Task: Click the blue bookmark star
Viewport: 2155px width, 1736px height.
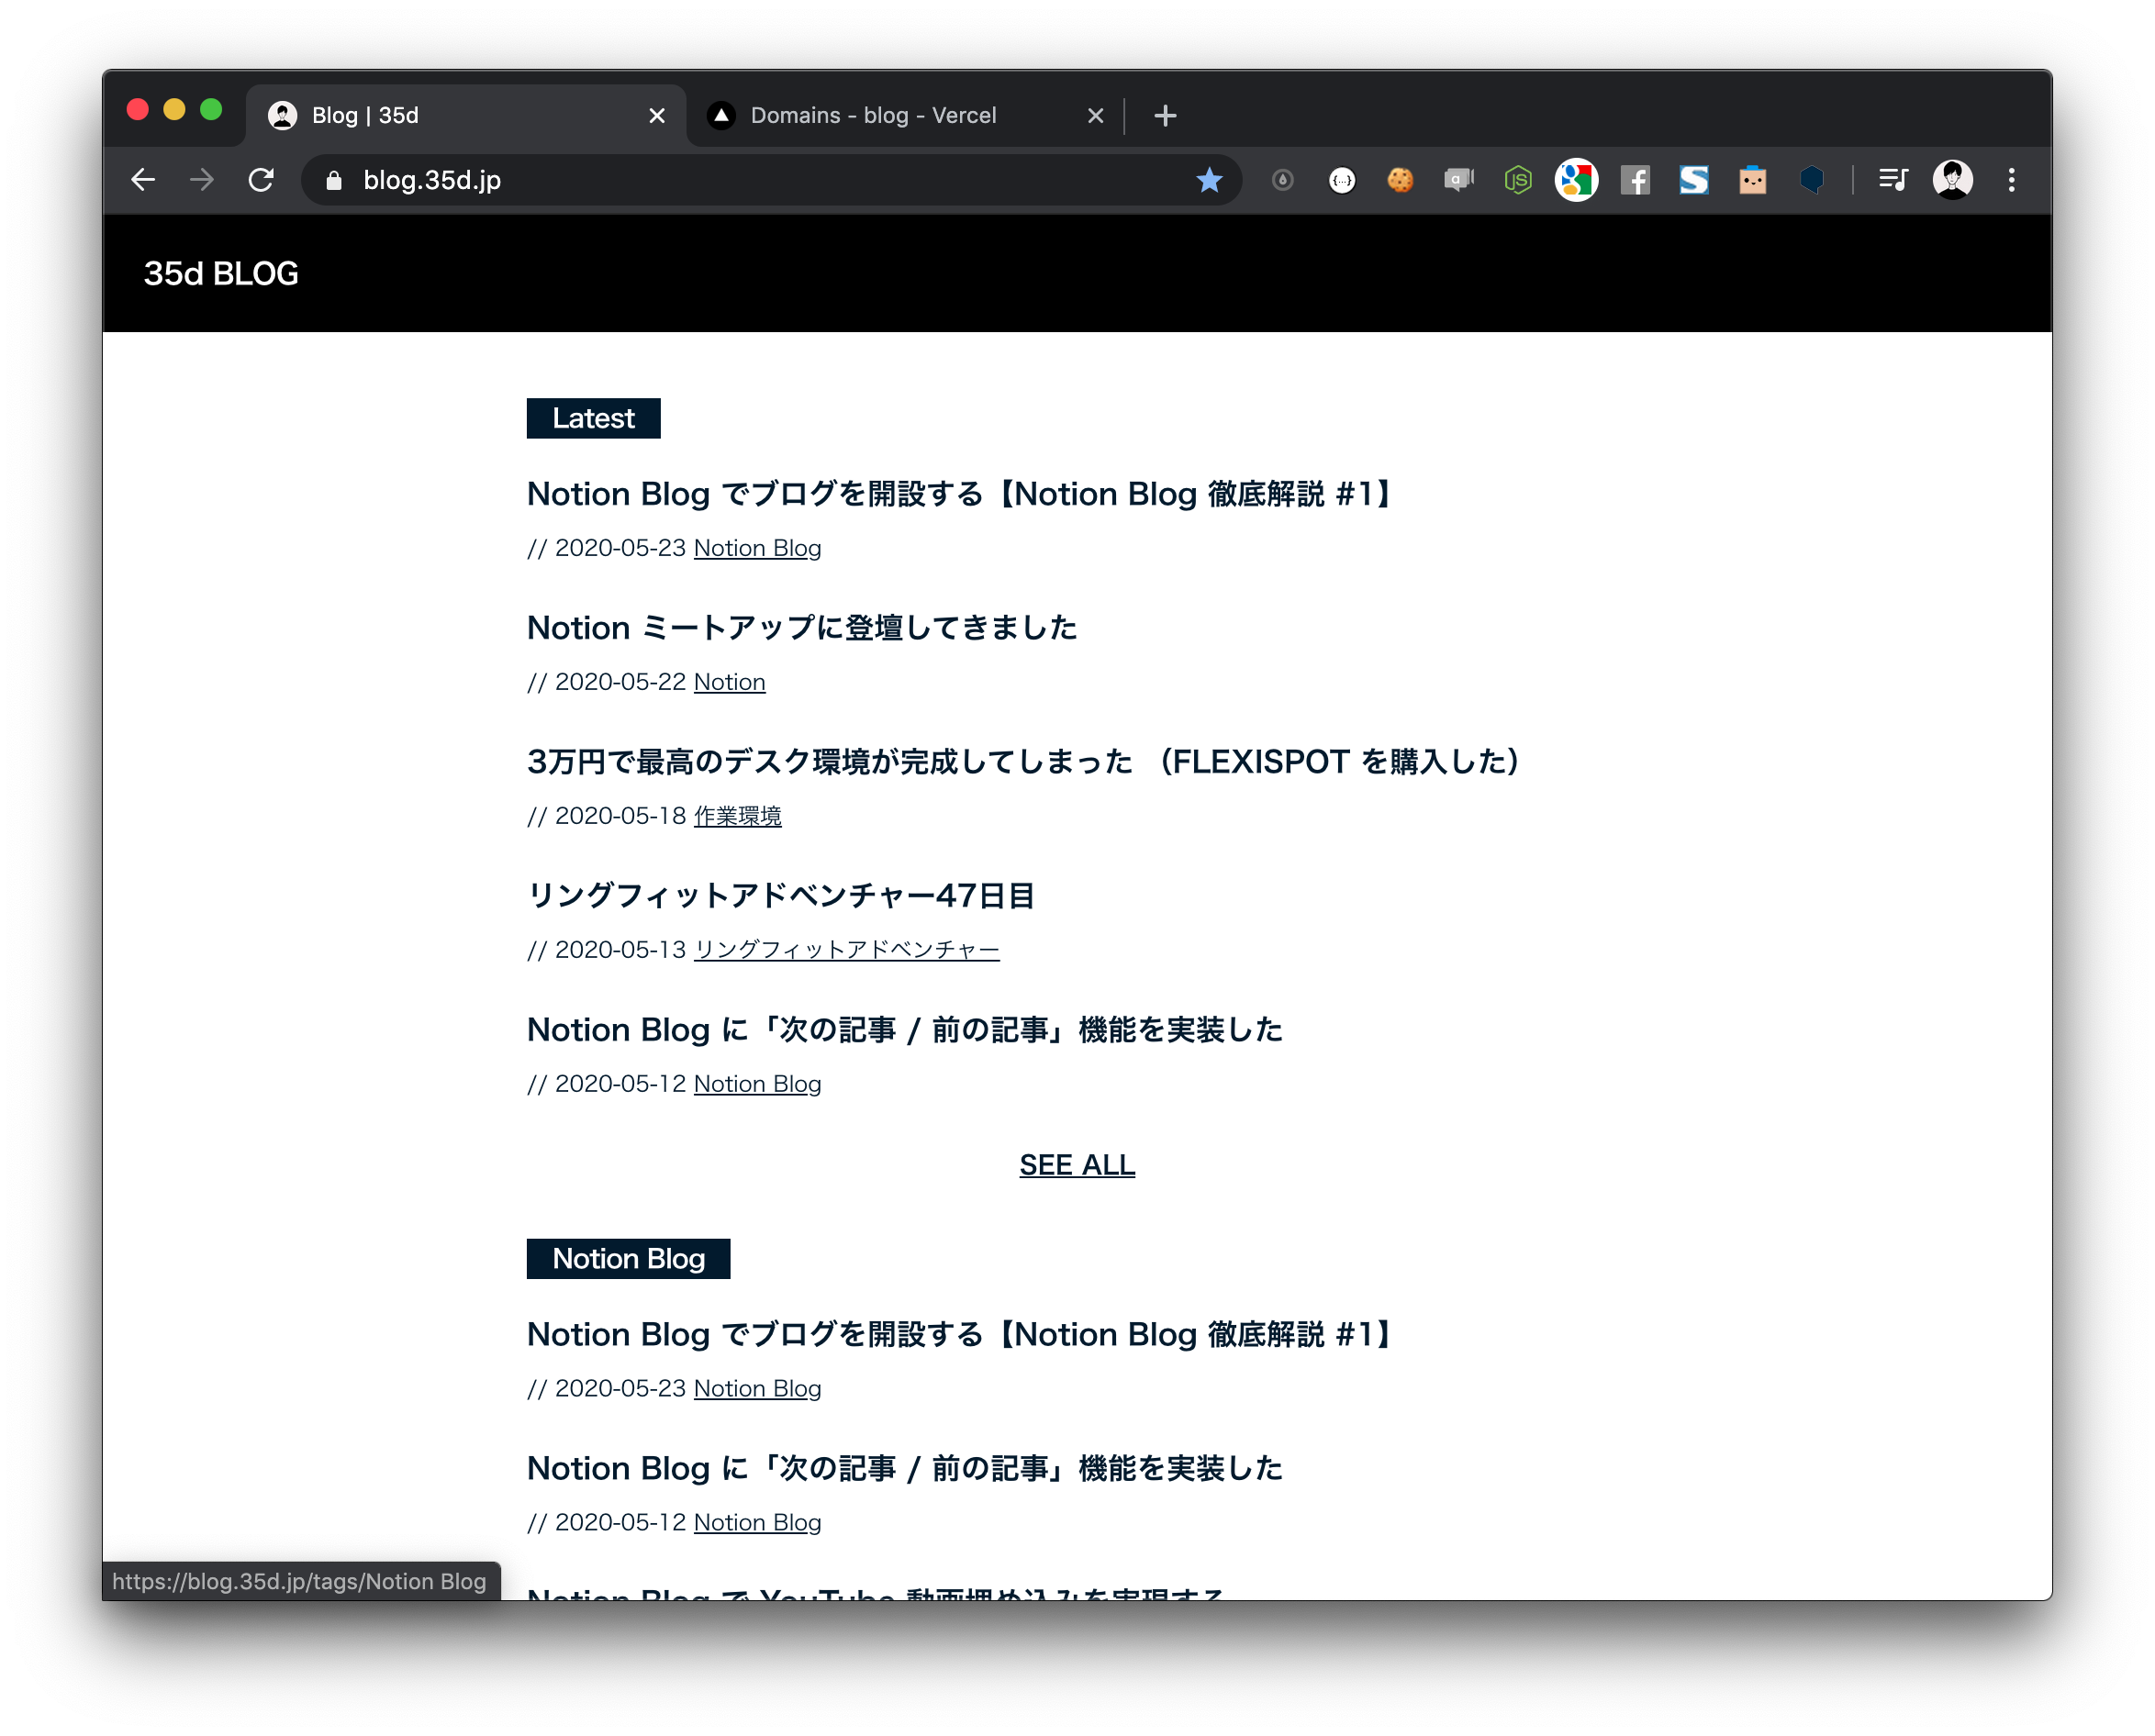Action: pos(1209,180)
